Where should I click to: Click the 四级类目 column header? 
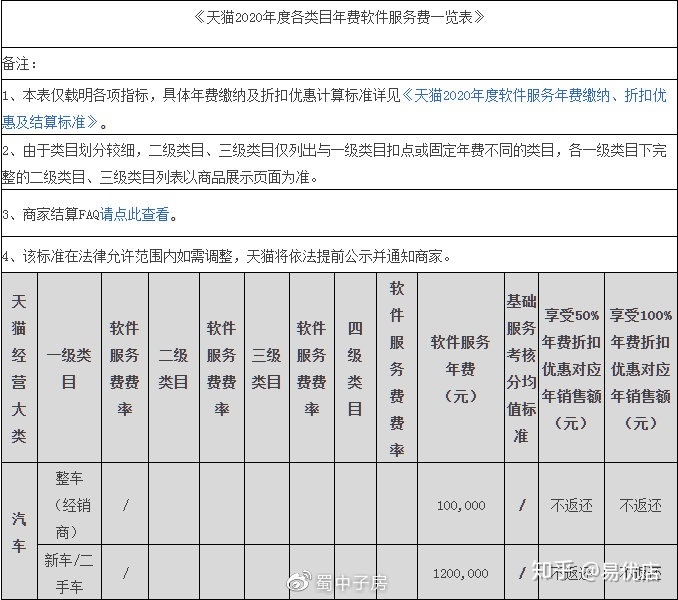[x=355, y=368]
